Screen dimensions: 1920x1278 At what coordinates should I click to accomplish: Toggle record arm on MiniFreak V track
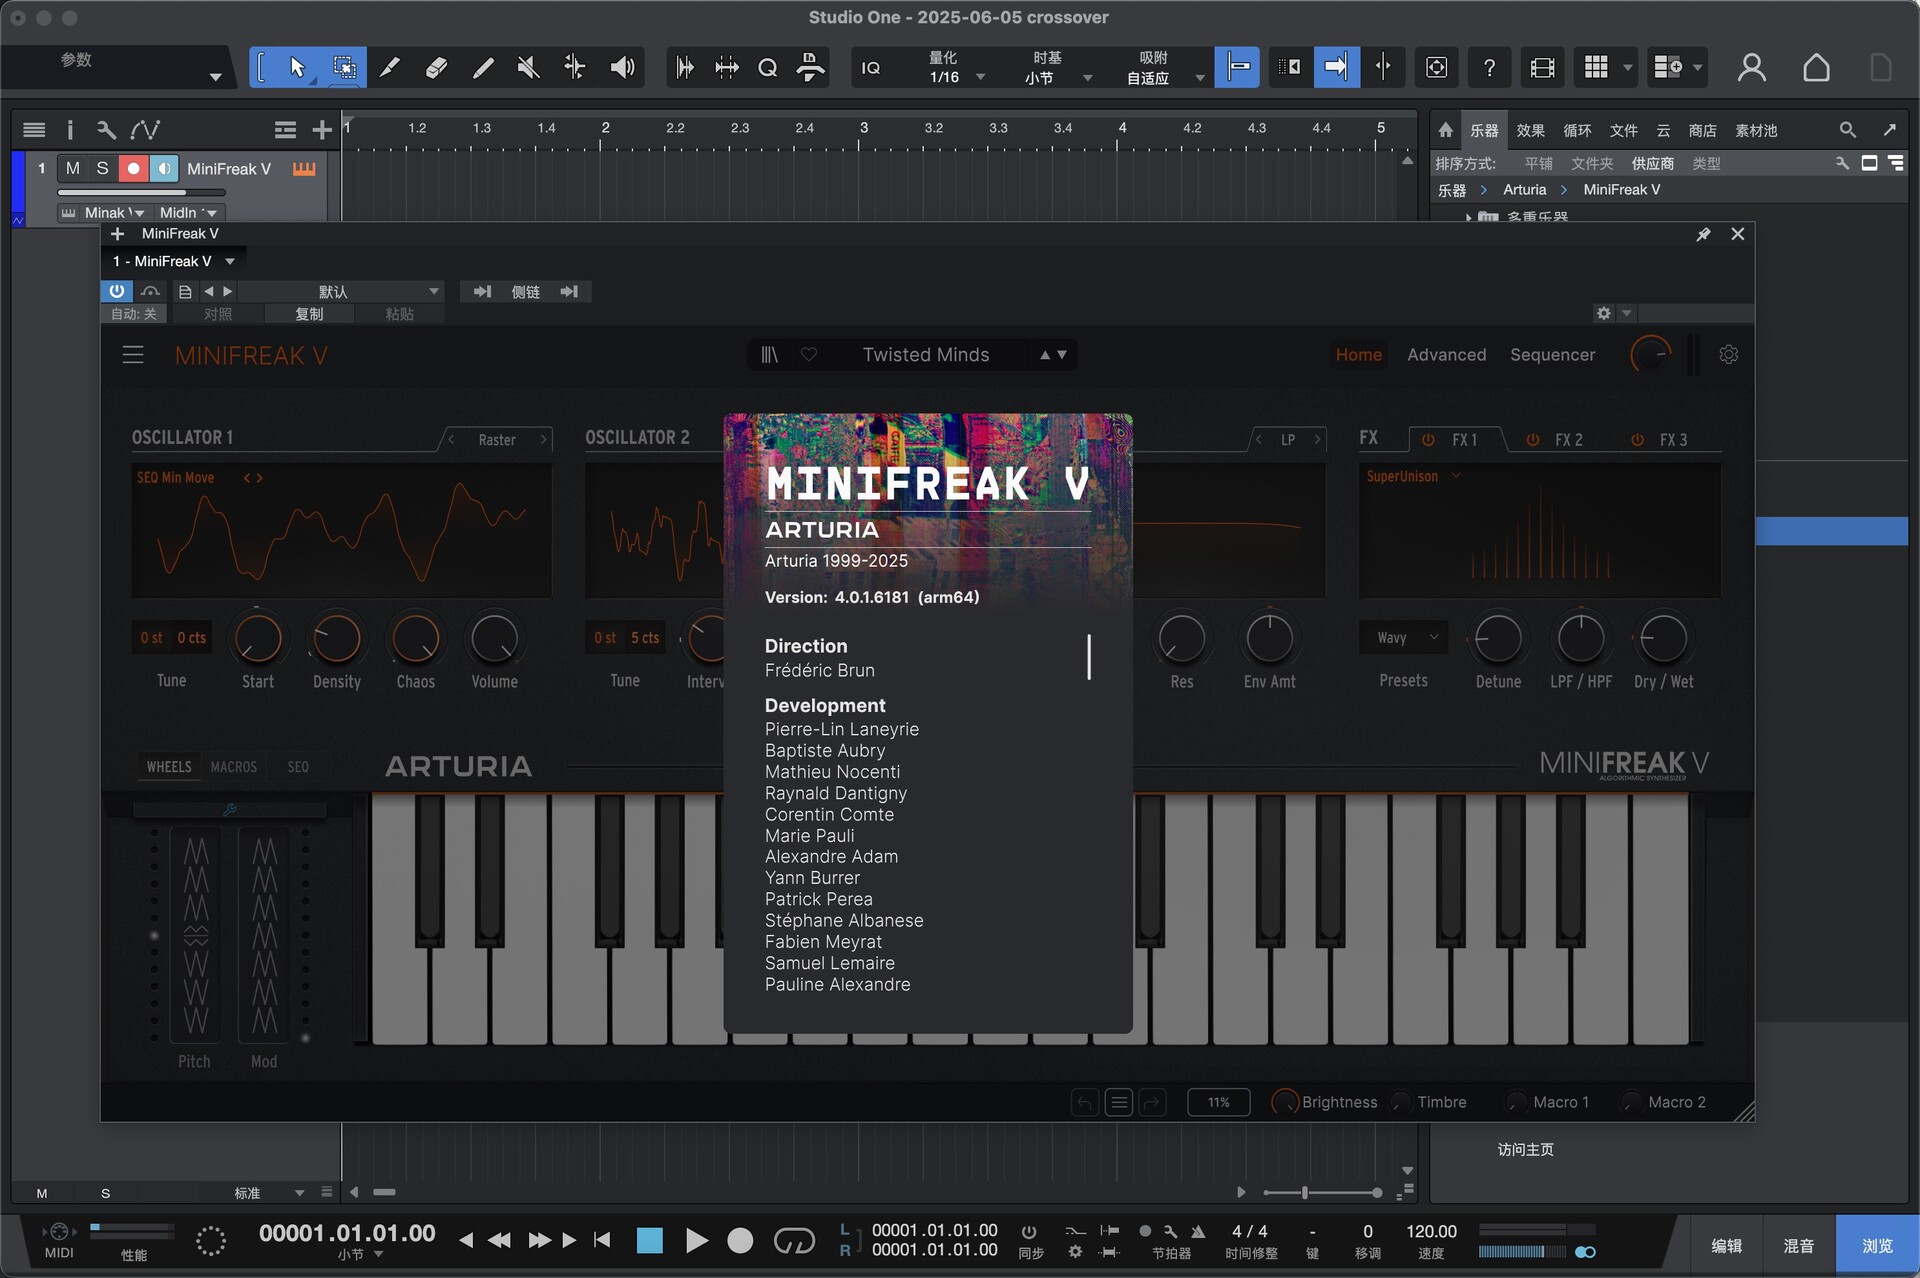tap(133, 169)
